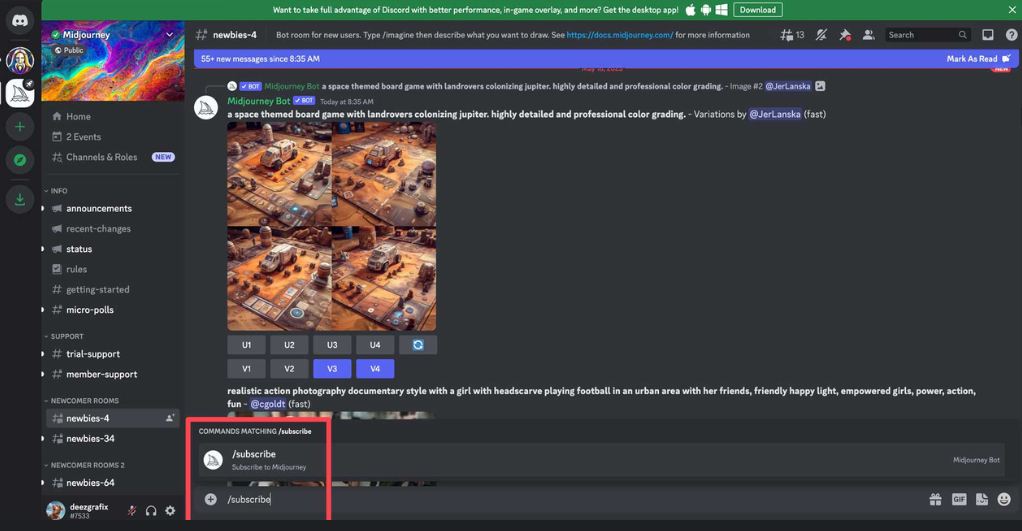Click the @cgoldt mention

tap(268, 404)
